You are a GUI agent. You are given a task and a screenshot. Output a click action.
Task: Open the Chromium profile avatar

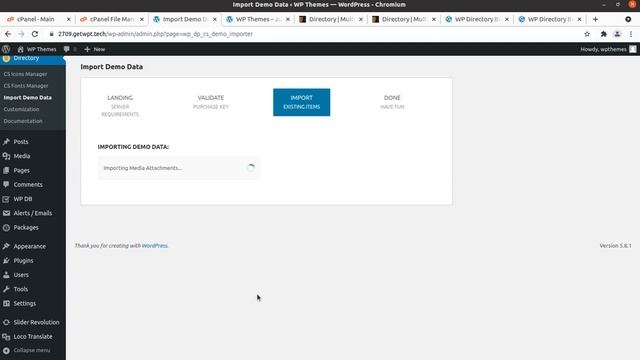(x=617, y=34)
